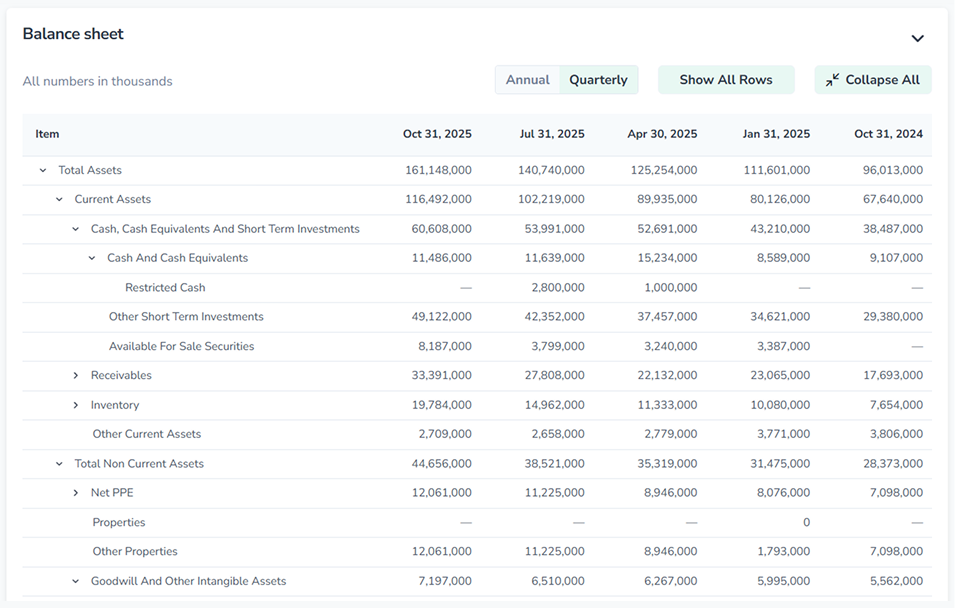Select the Restricted Cash row label
Screen dimensions: 955x608
point(165,288)
